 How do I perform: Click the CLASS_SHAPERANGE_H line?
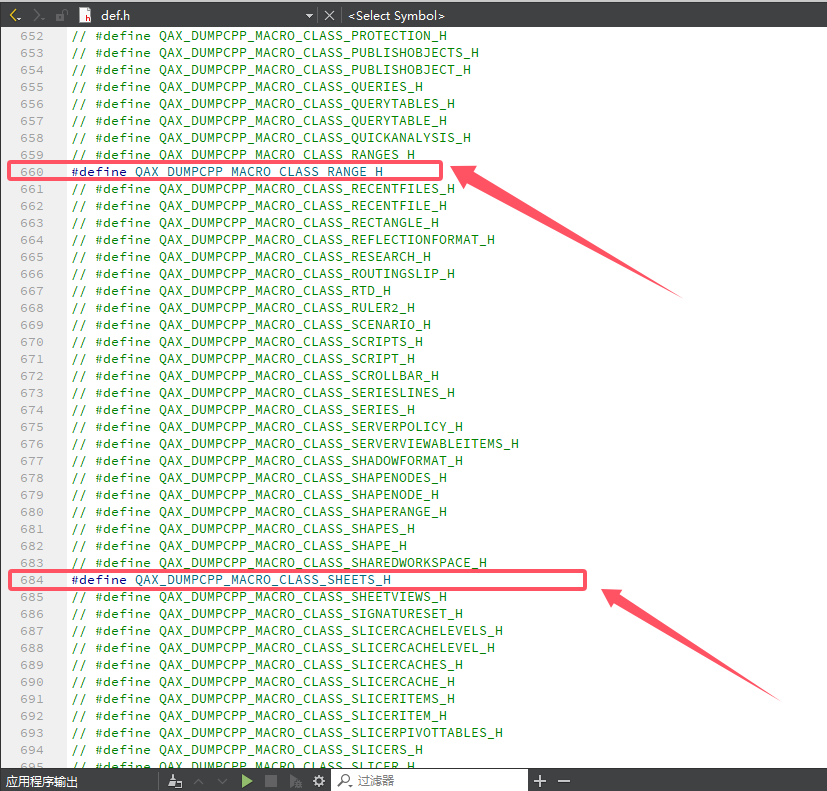point(259,512)
